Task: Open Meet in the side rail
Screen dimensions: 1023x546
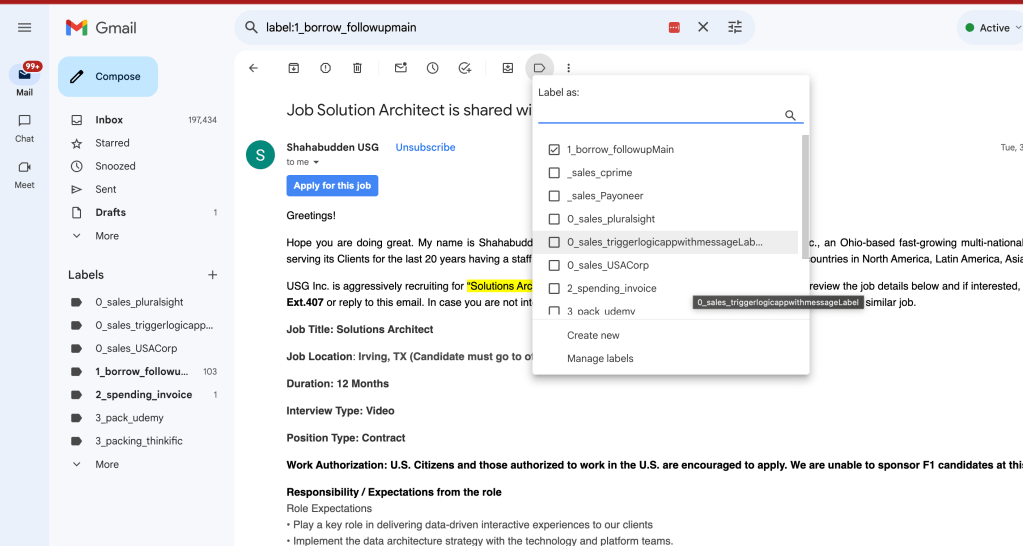Action: click(24, 175)
